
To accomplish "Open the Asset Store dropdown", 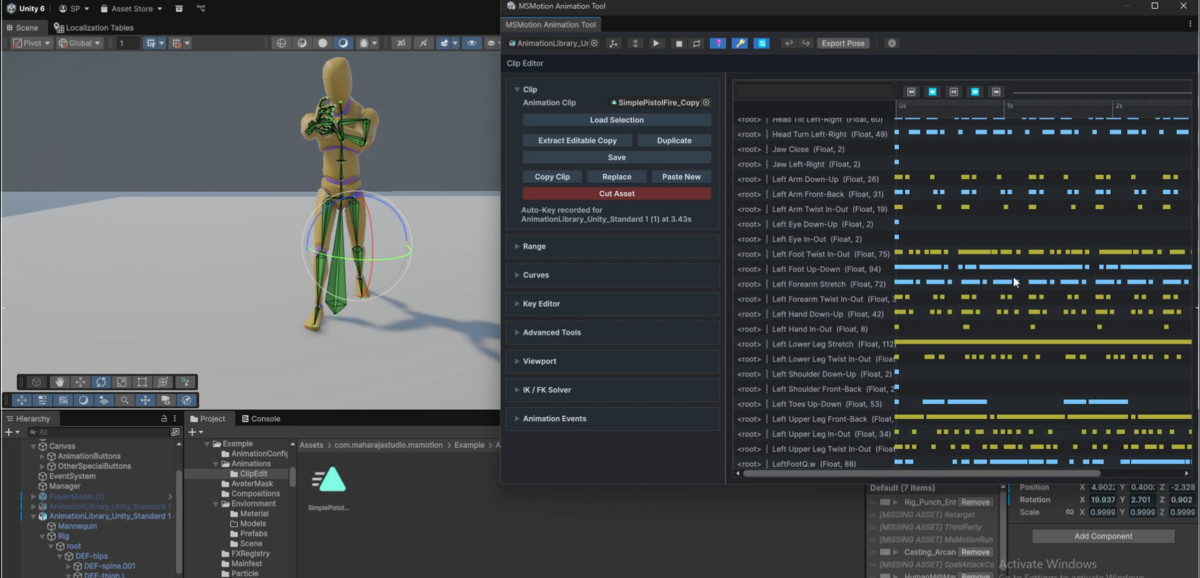I will point(131,8).
